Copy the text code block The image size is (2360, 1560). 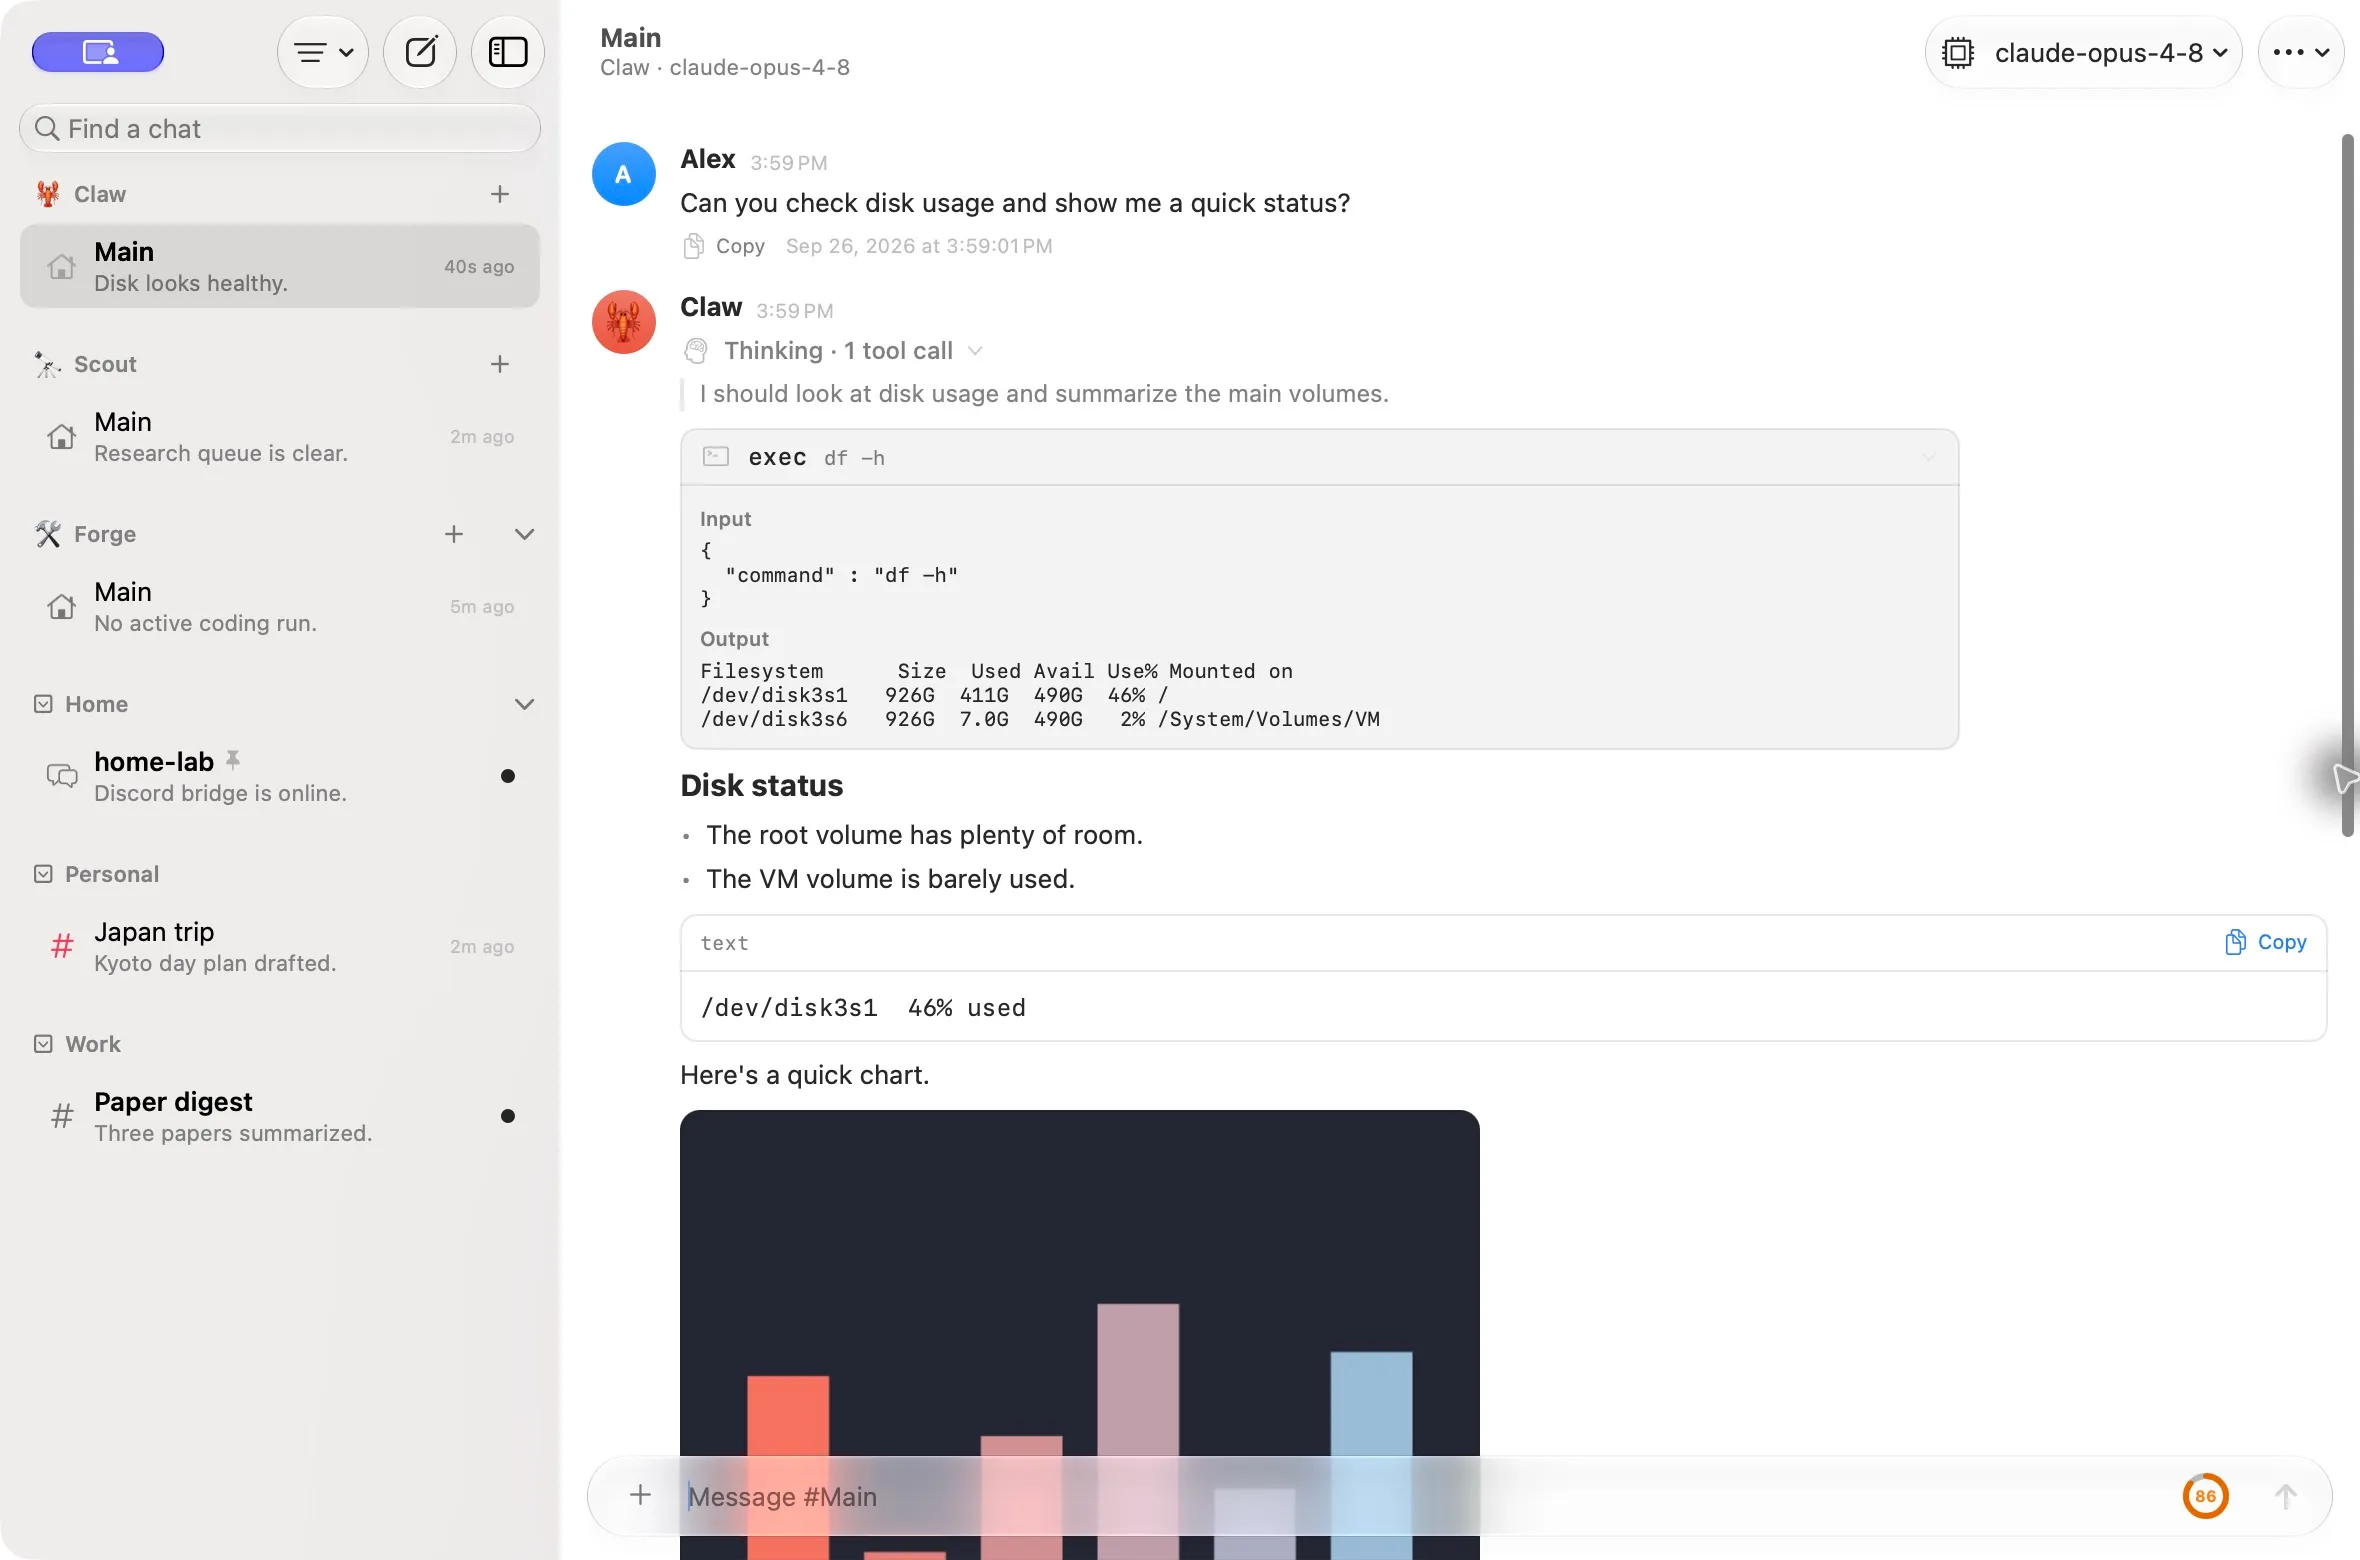click(2266, 942)
